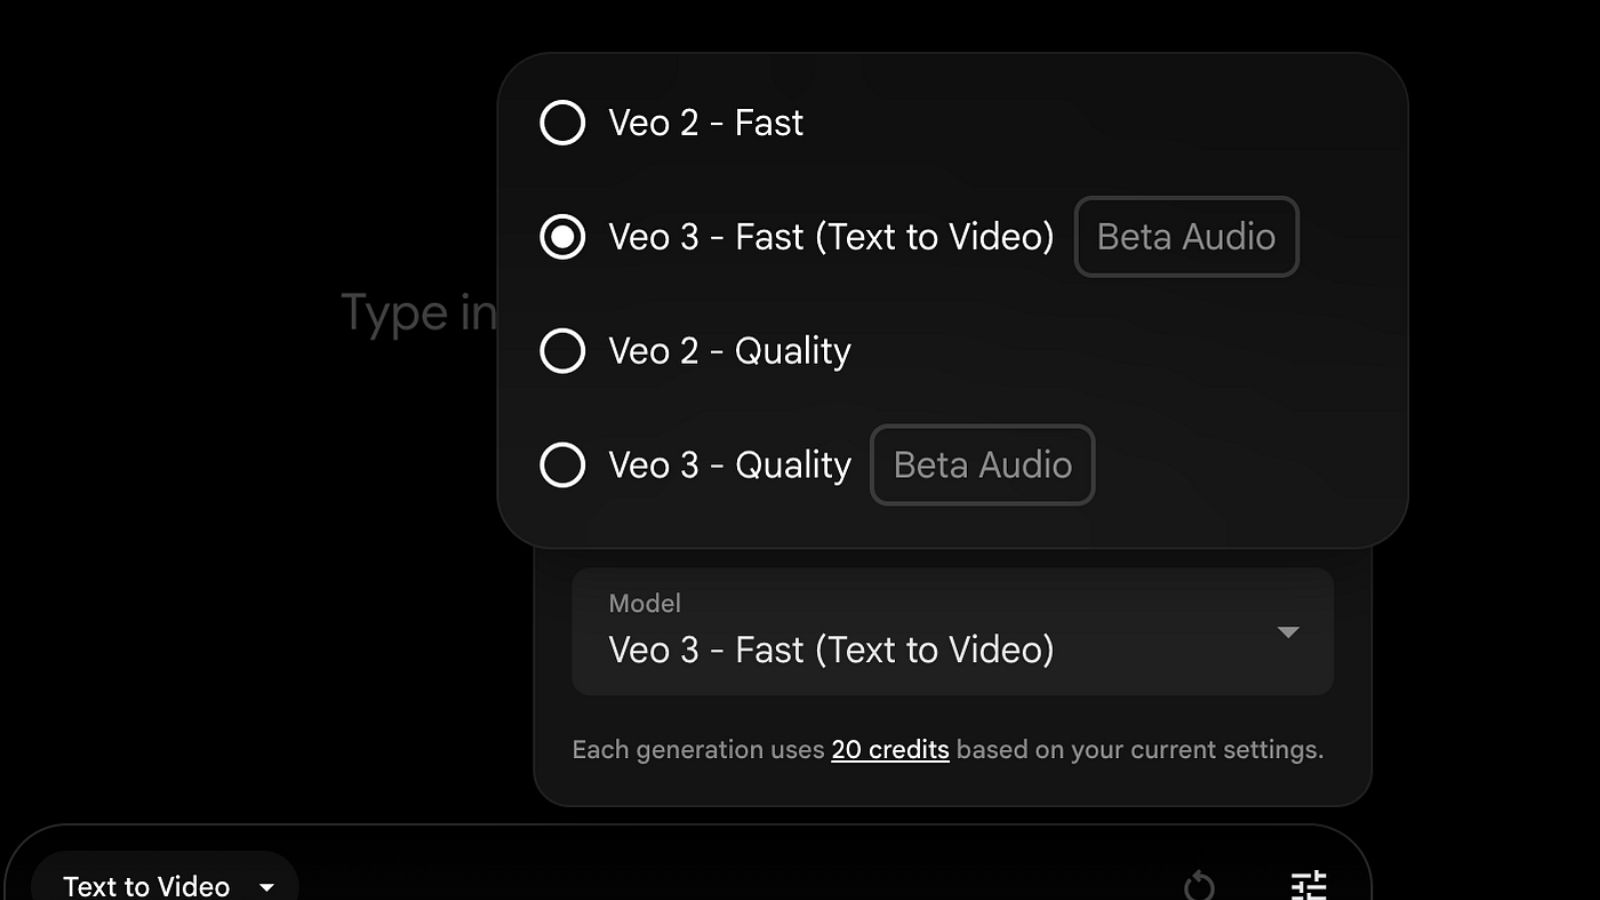Select the Veo 3 - Fast radio button

point(562,237)
